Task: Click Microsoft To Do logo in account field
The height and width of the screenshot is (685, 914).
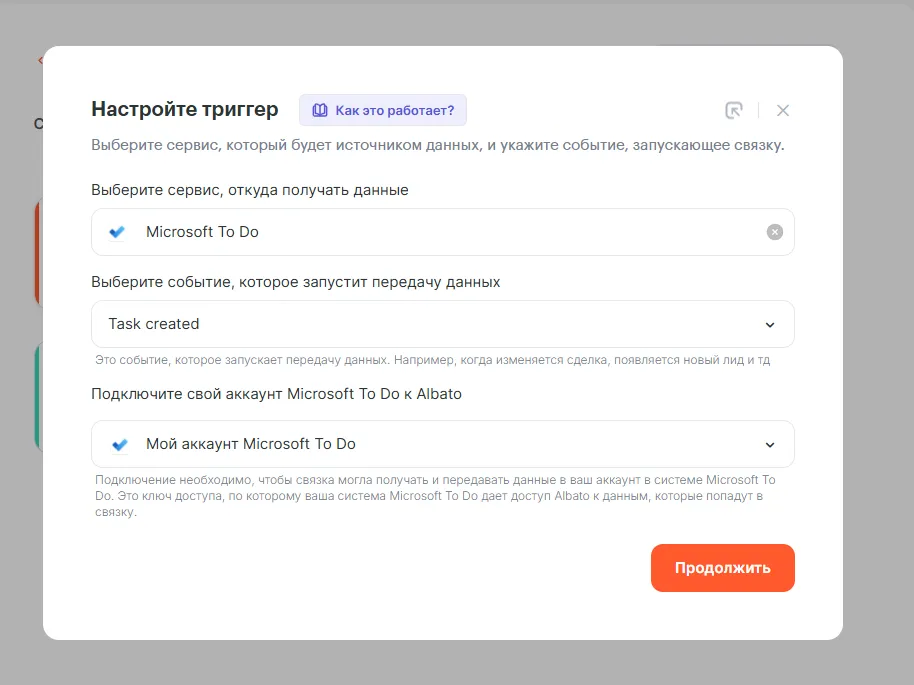Action: point(118,444)
